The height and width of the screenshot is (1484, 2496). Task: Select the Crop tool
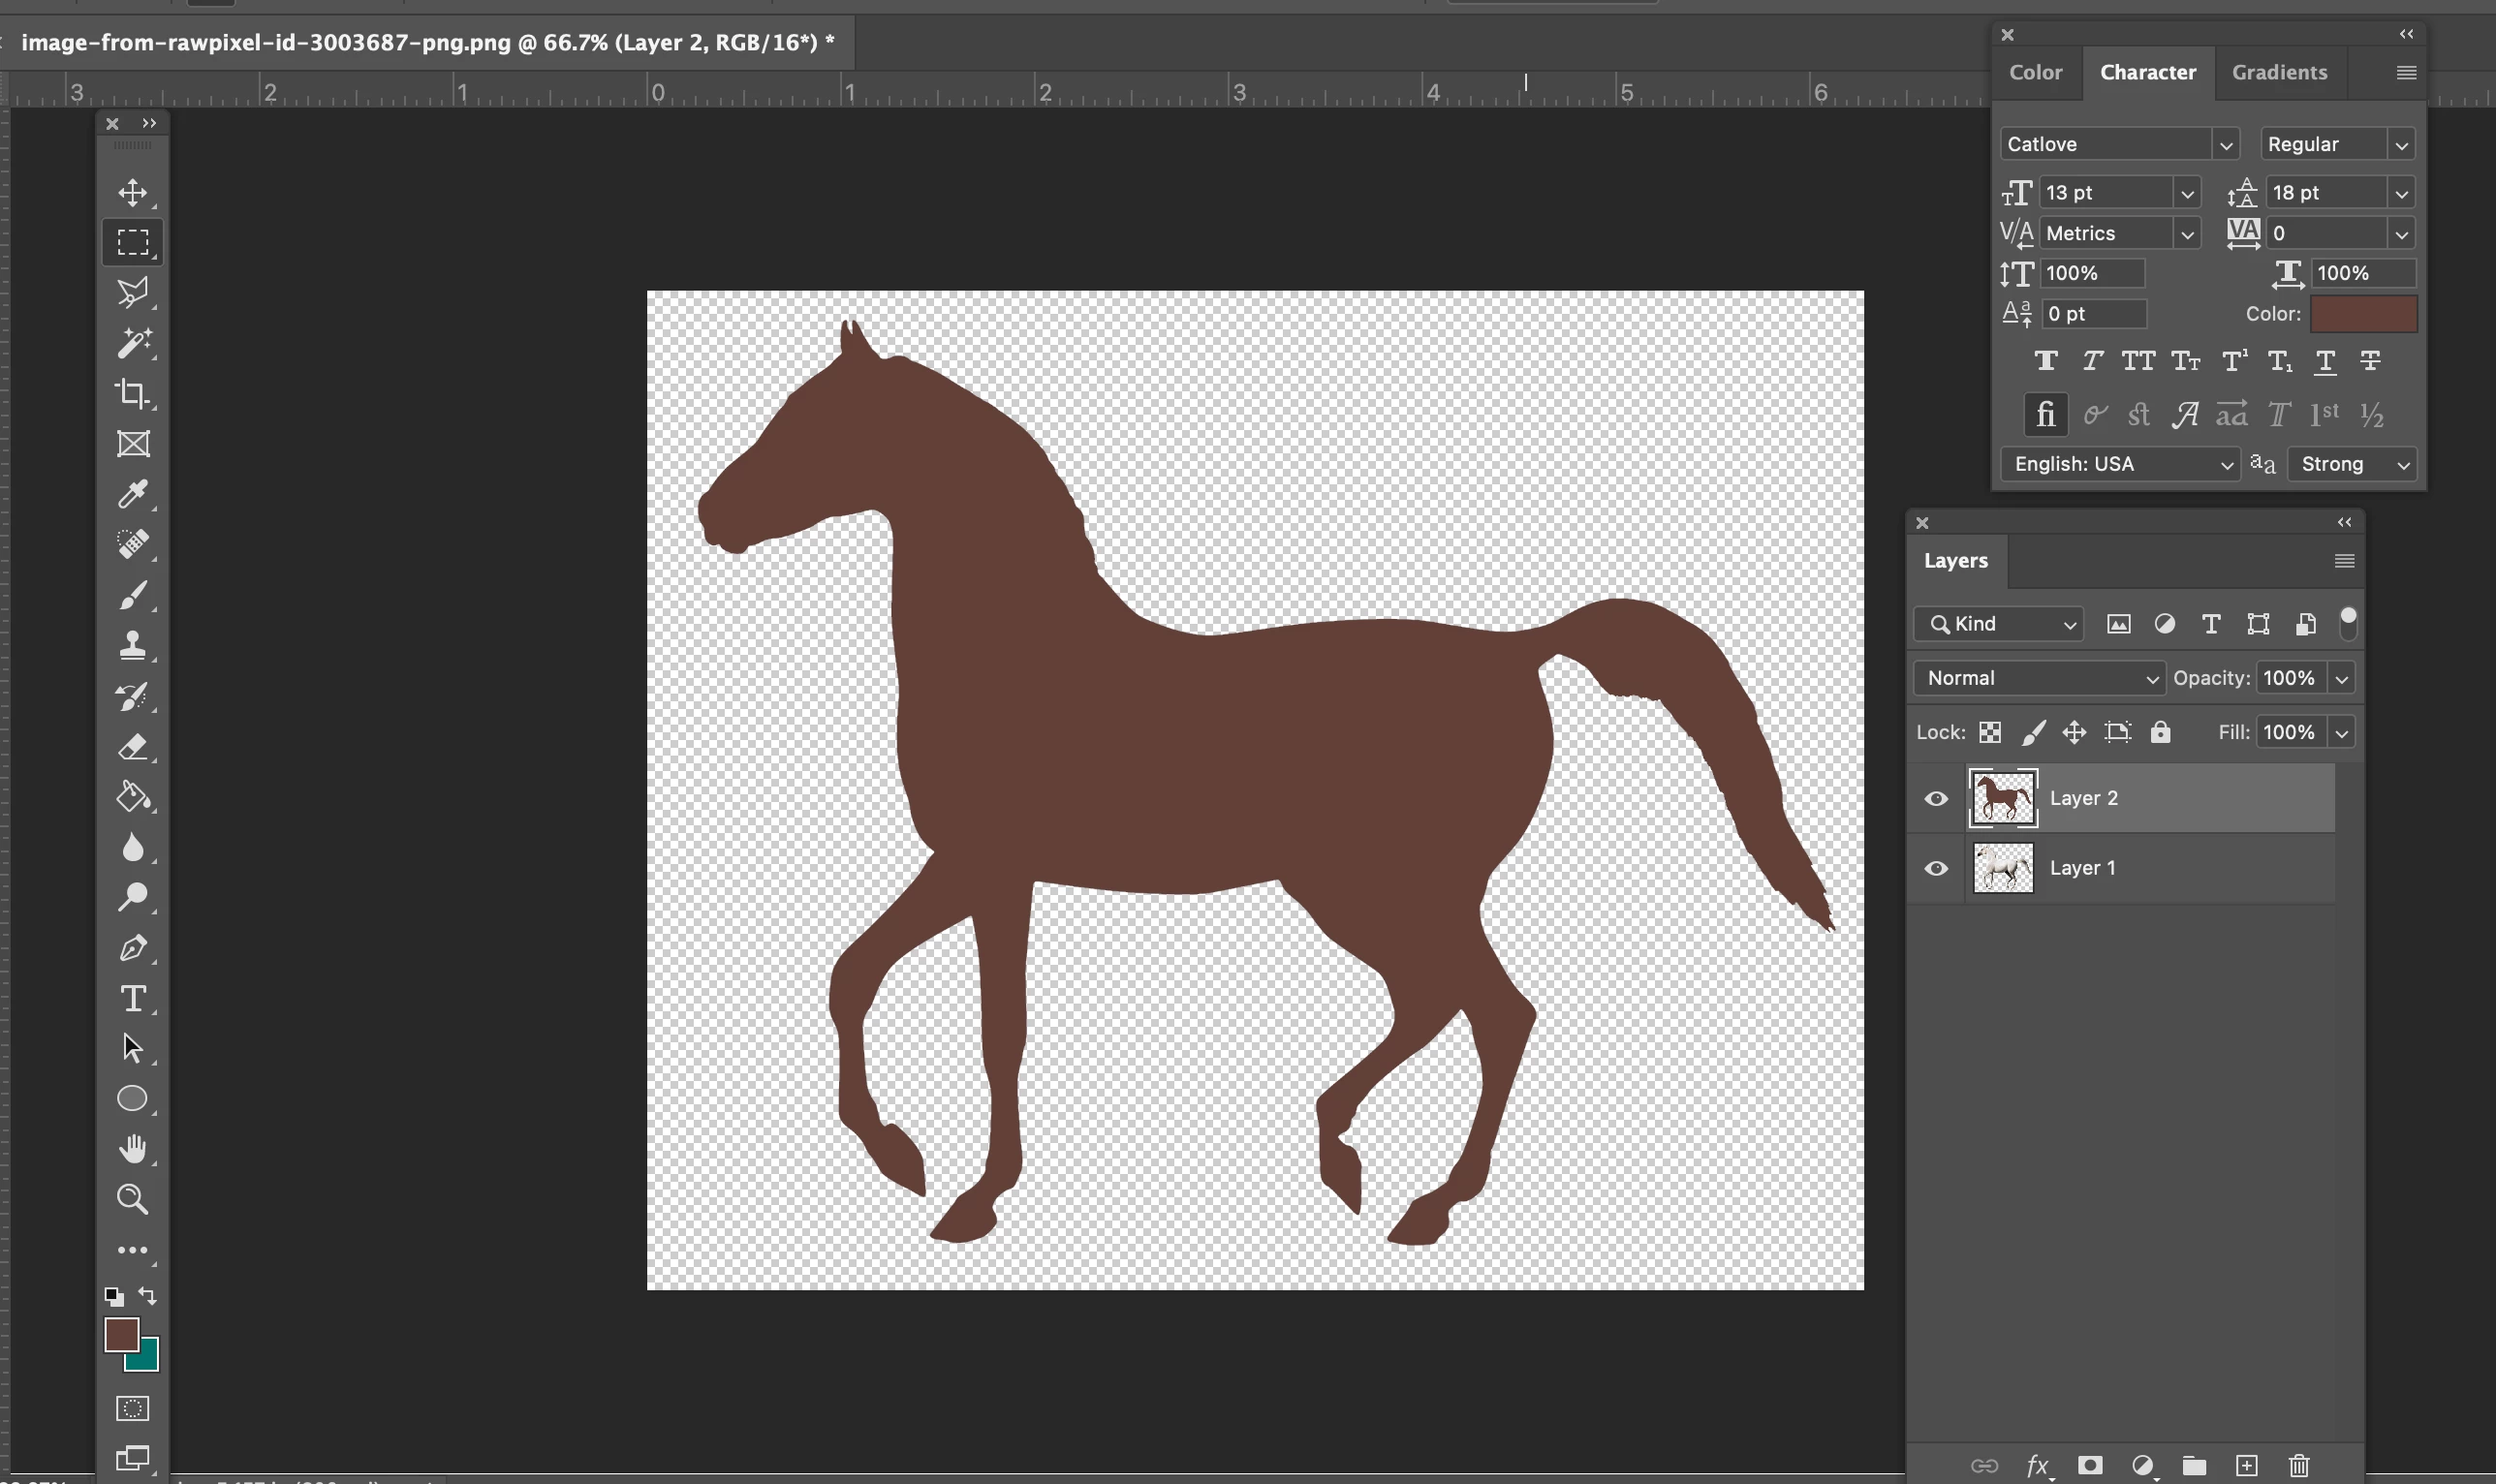[132, 393]
